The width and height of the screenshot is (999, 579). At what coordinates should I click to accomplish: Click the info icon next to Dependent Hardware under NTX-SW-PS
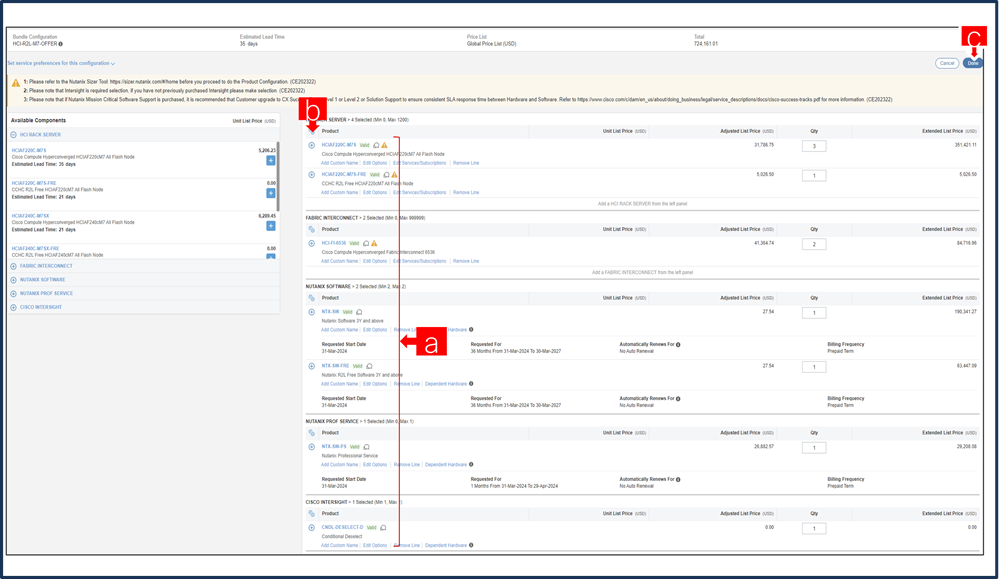coord(471,464)
